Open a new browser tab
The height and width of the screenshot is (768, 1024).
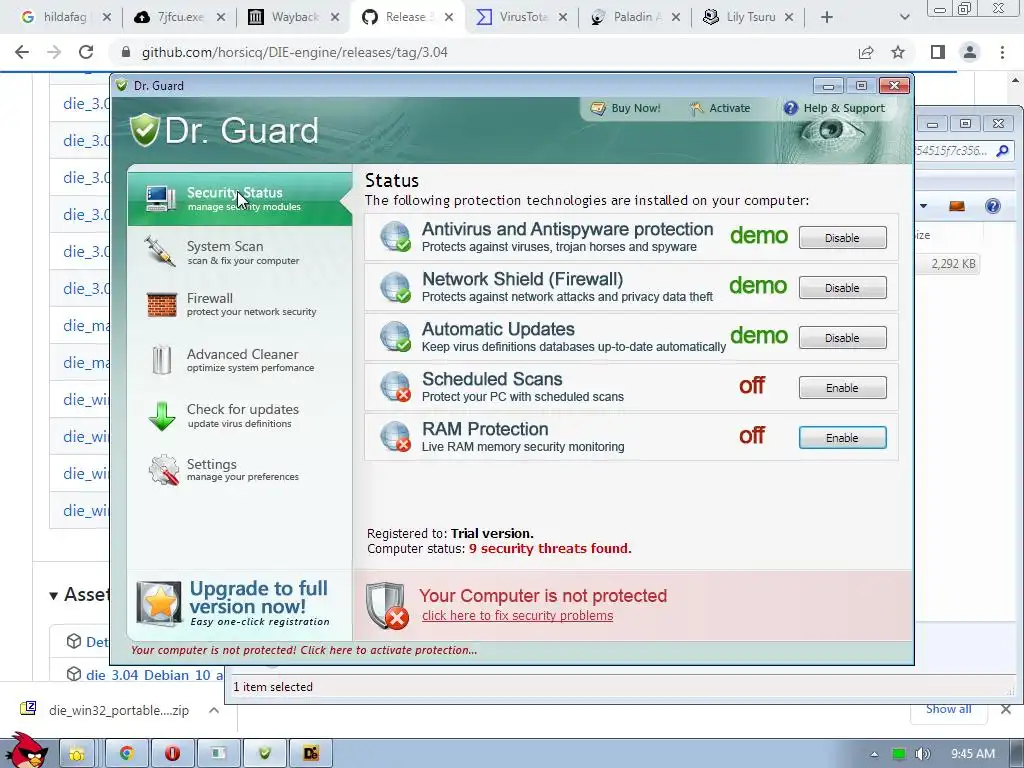coord(827,17)
